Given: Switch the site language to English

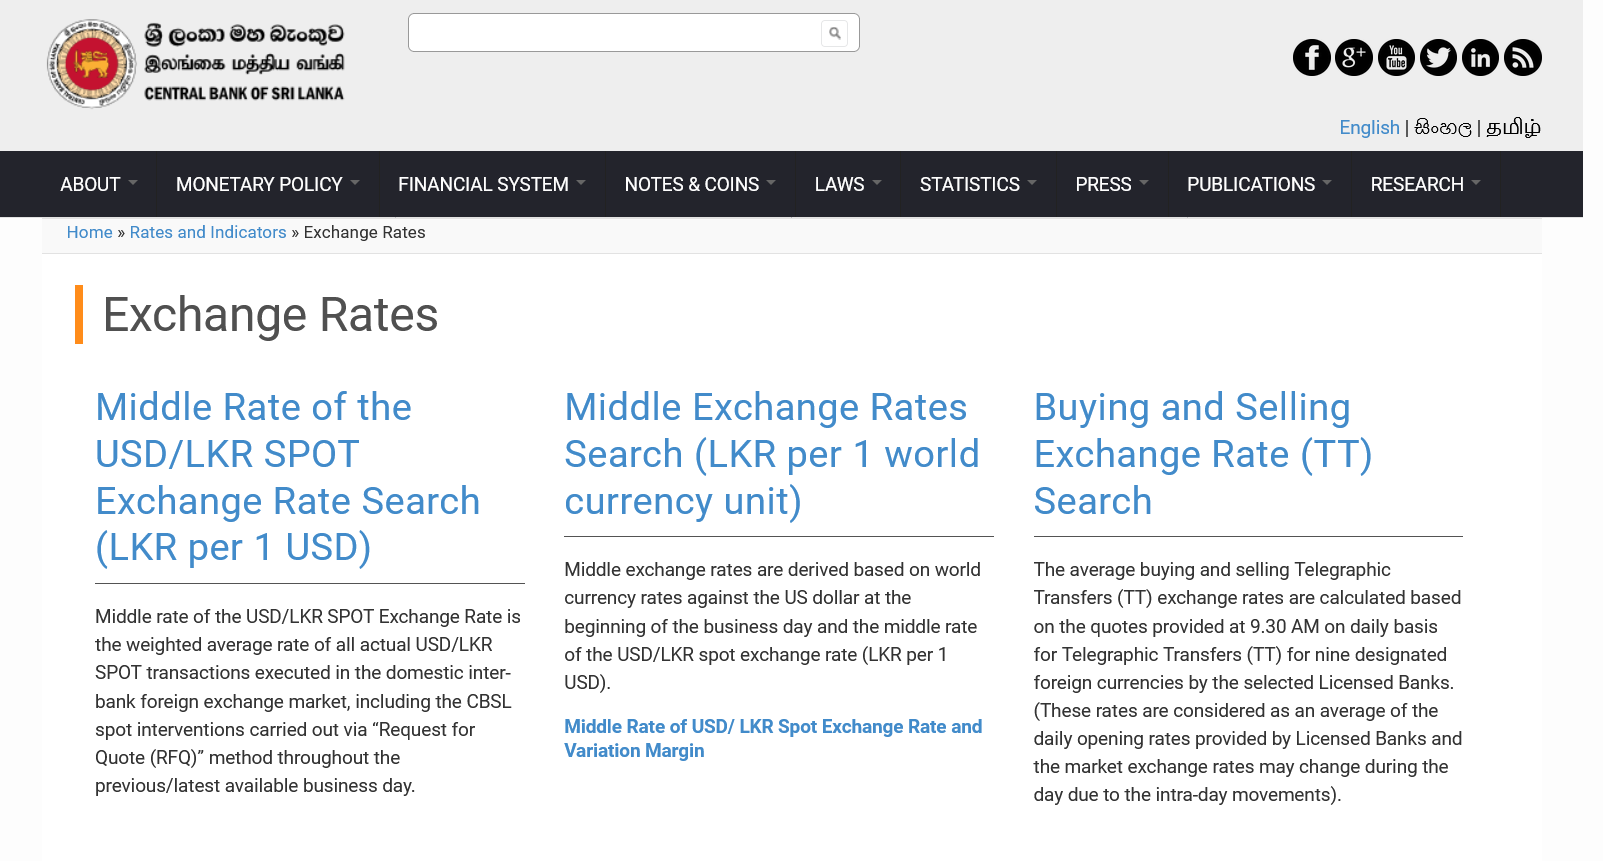Looking at the screenshot, I should tap(1369, 128).
